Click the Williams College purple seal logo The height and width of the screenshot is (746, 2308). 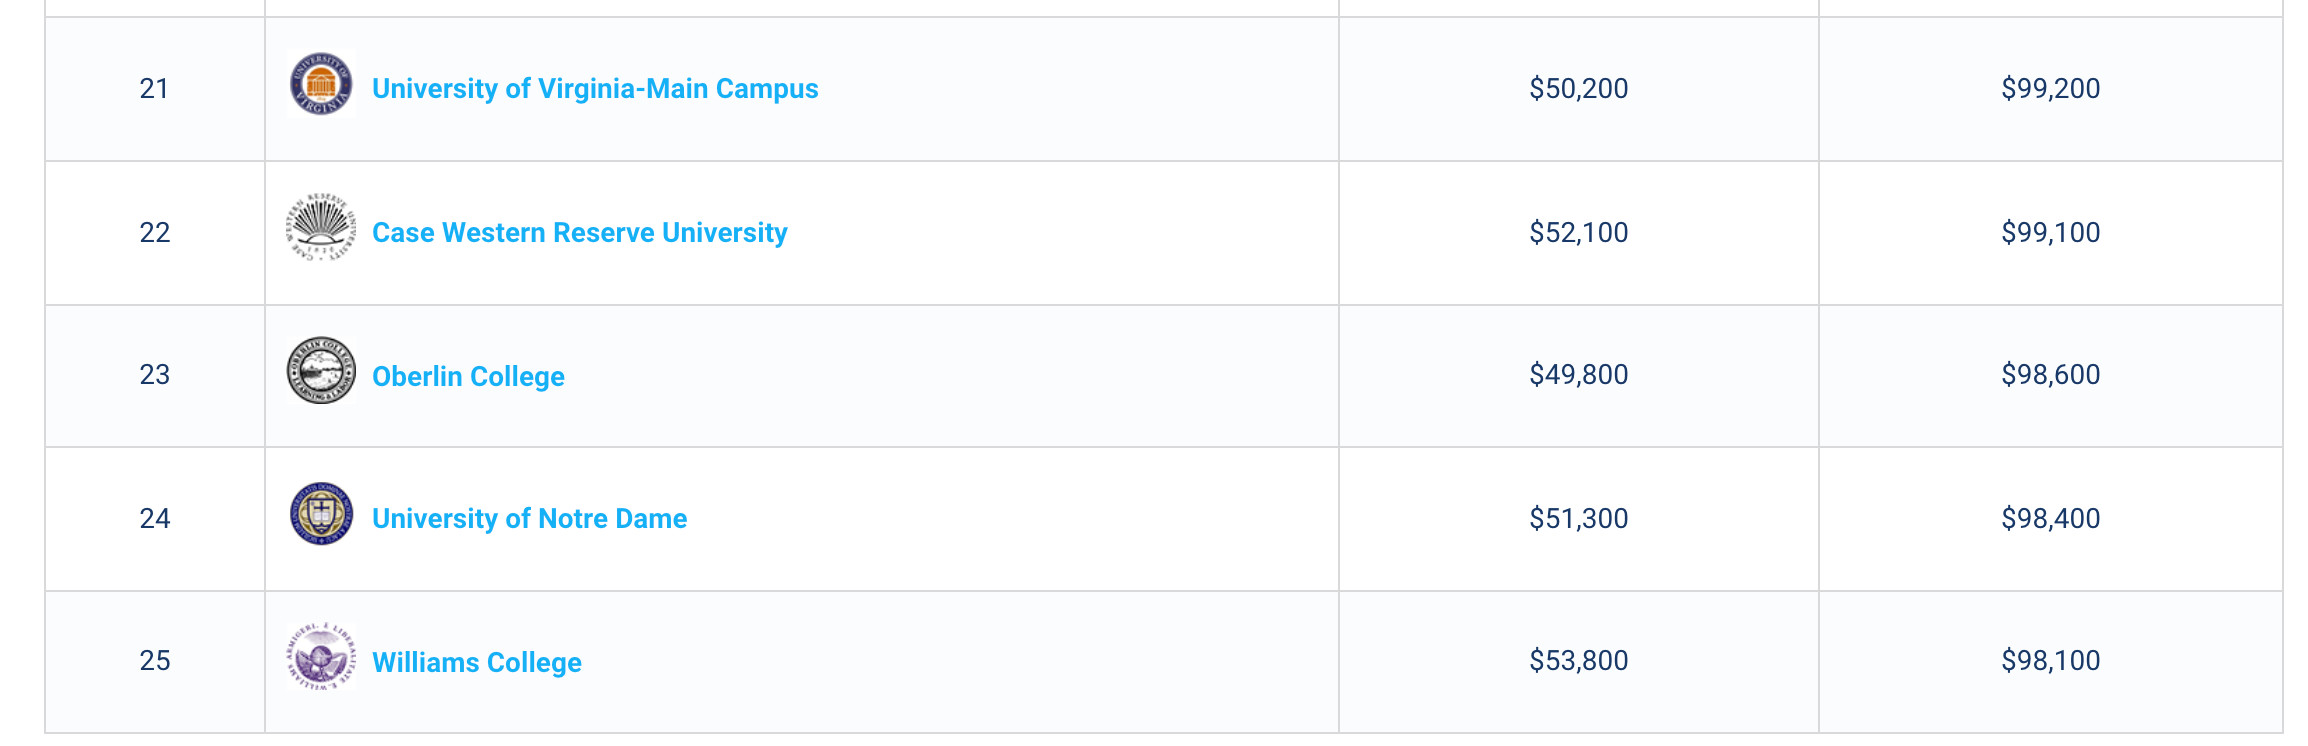(321, 657)
